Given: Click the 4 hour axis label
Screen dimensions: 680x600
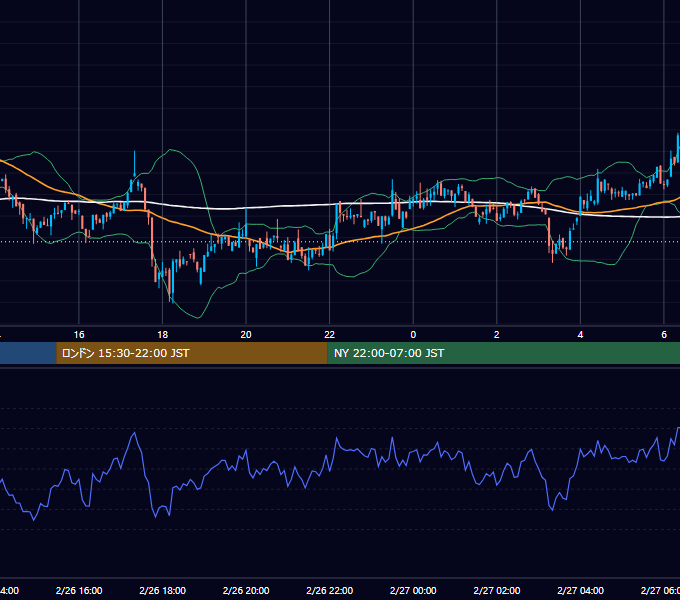Looking at the screenshot, I should click(580, 335).
